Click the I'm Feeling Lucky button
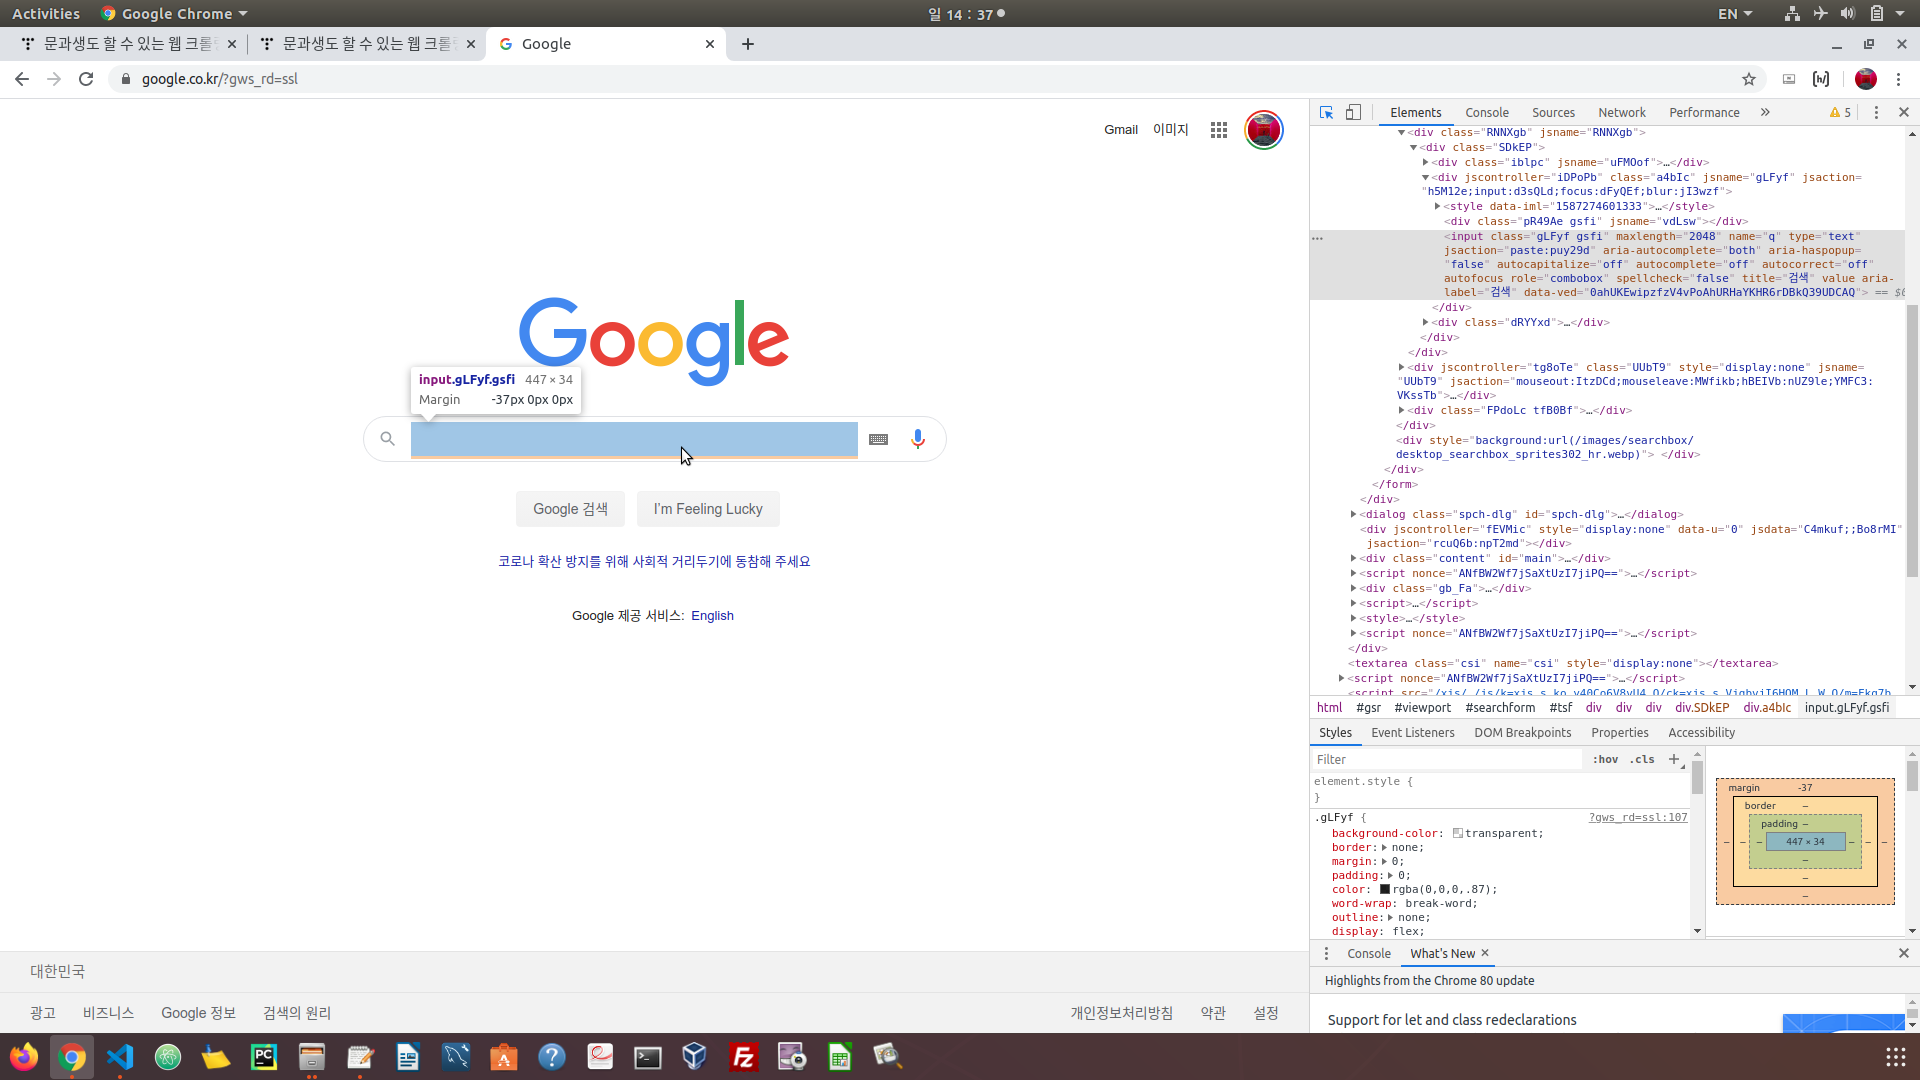The height and width of the screenshot is (1080, 1920). 708,509
